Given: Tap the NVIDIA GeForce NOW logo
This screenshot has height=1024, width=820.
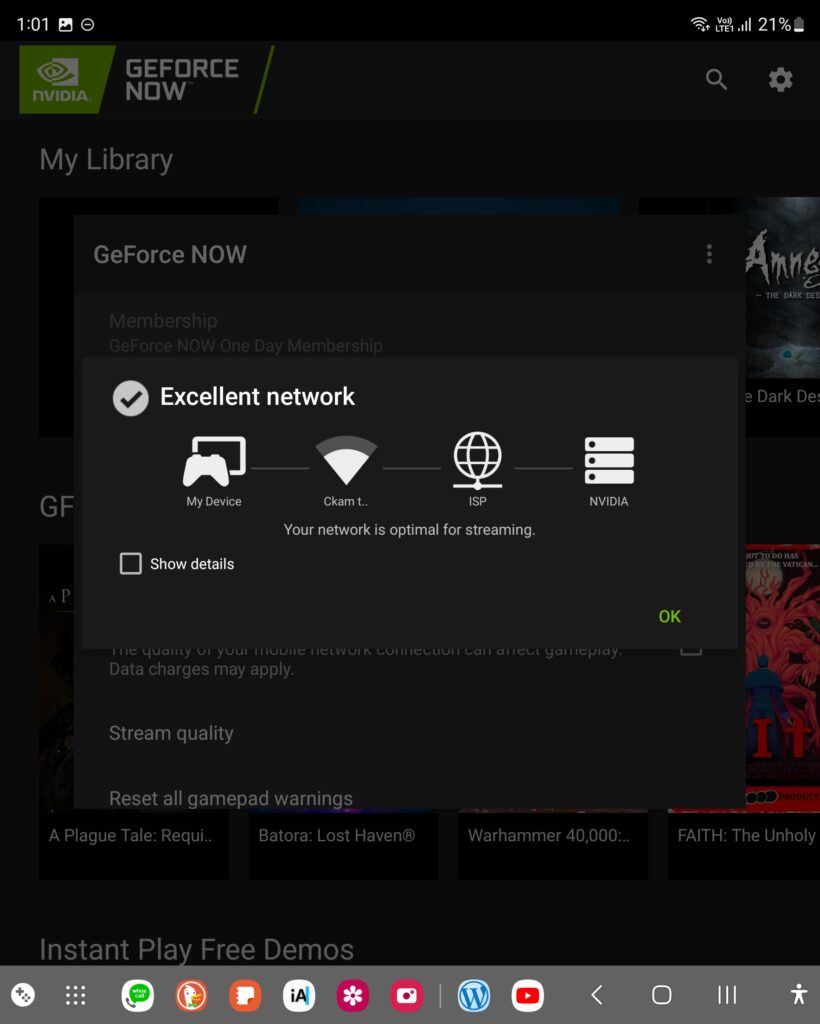Looking at the screenshot, I should [147, 80].
